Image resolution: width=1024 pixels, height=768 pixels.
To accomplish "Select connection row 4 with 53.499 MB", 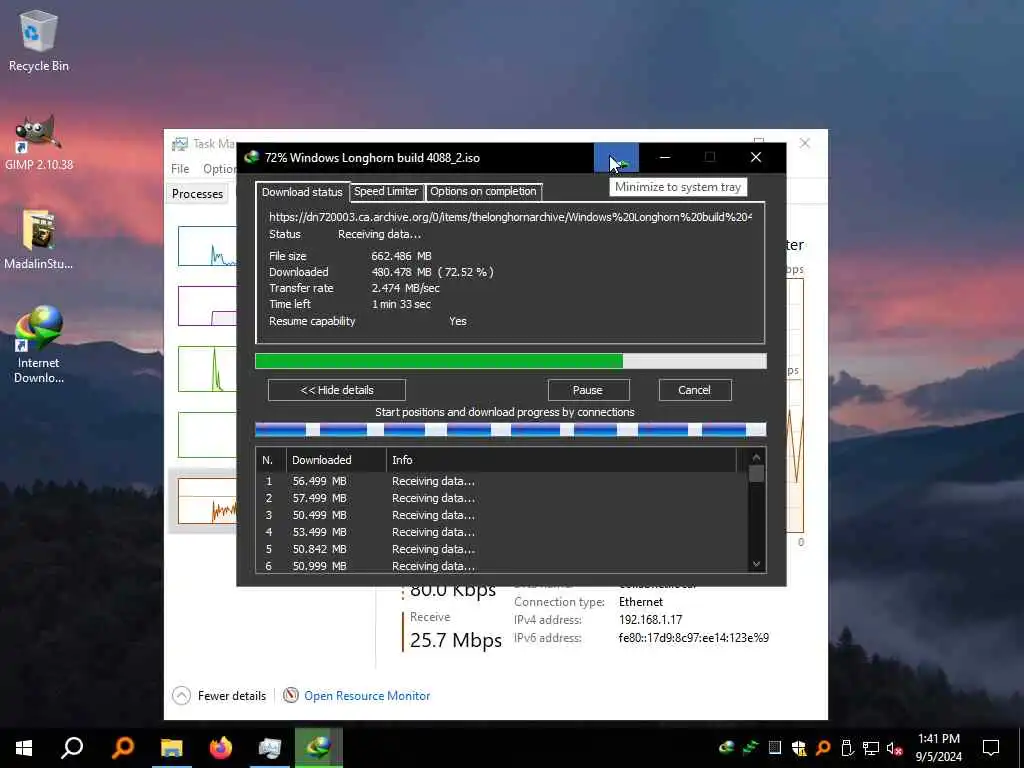I will (503, 532).
